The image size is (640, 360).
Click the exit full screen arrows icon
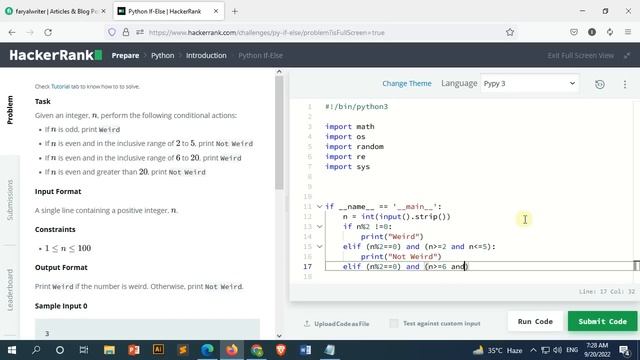pos(627,56)
